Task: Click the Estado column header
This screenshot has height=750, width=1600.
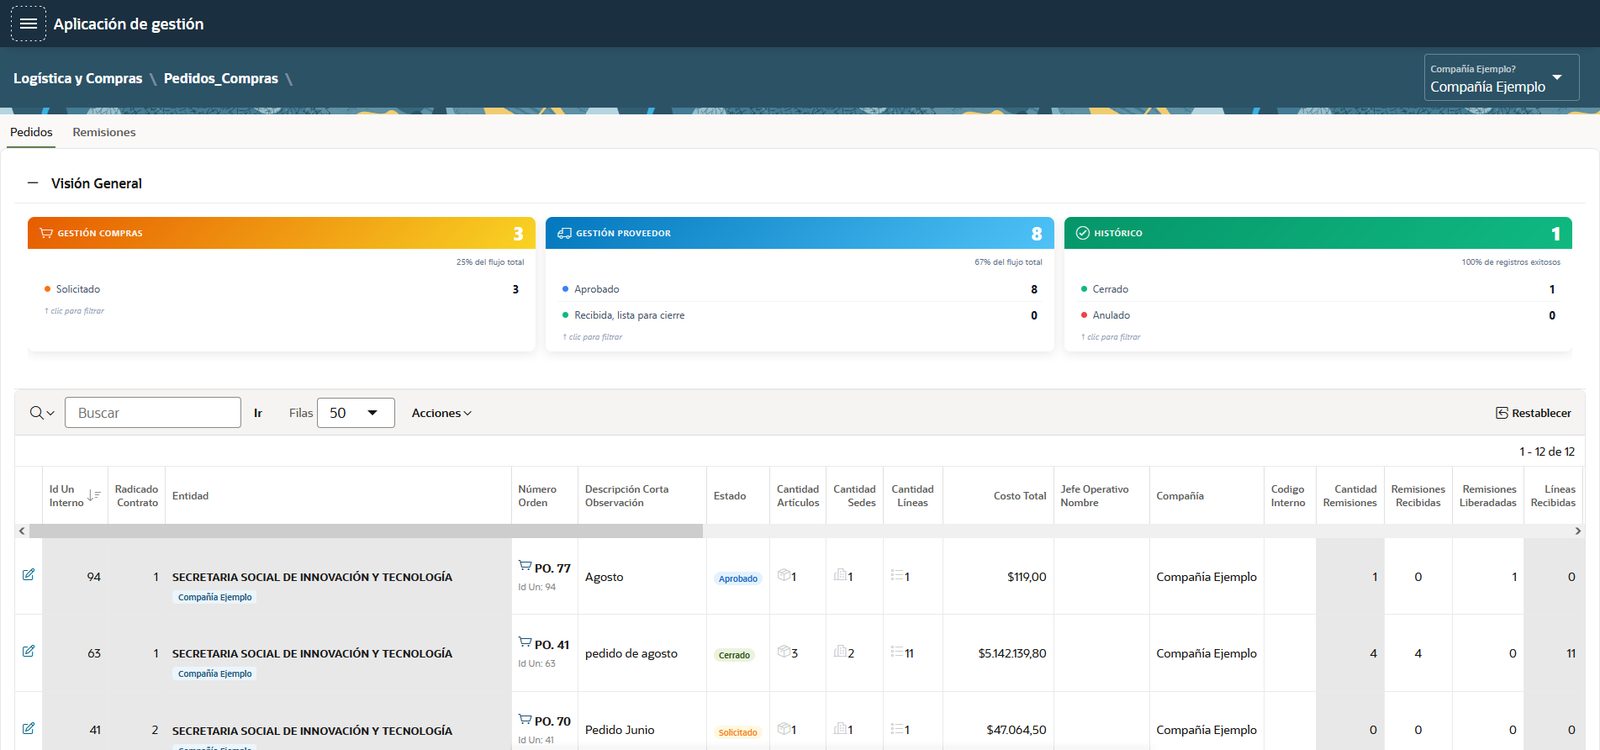Action: tap(729, 496)
